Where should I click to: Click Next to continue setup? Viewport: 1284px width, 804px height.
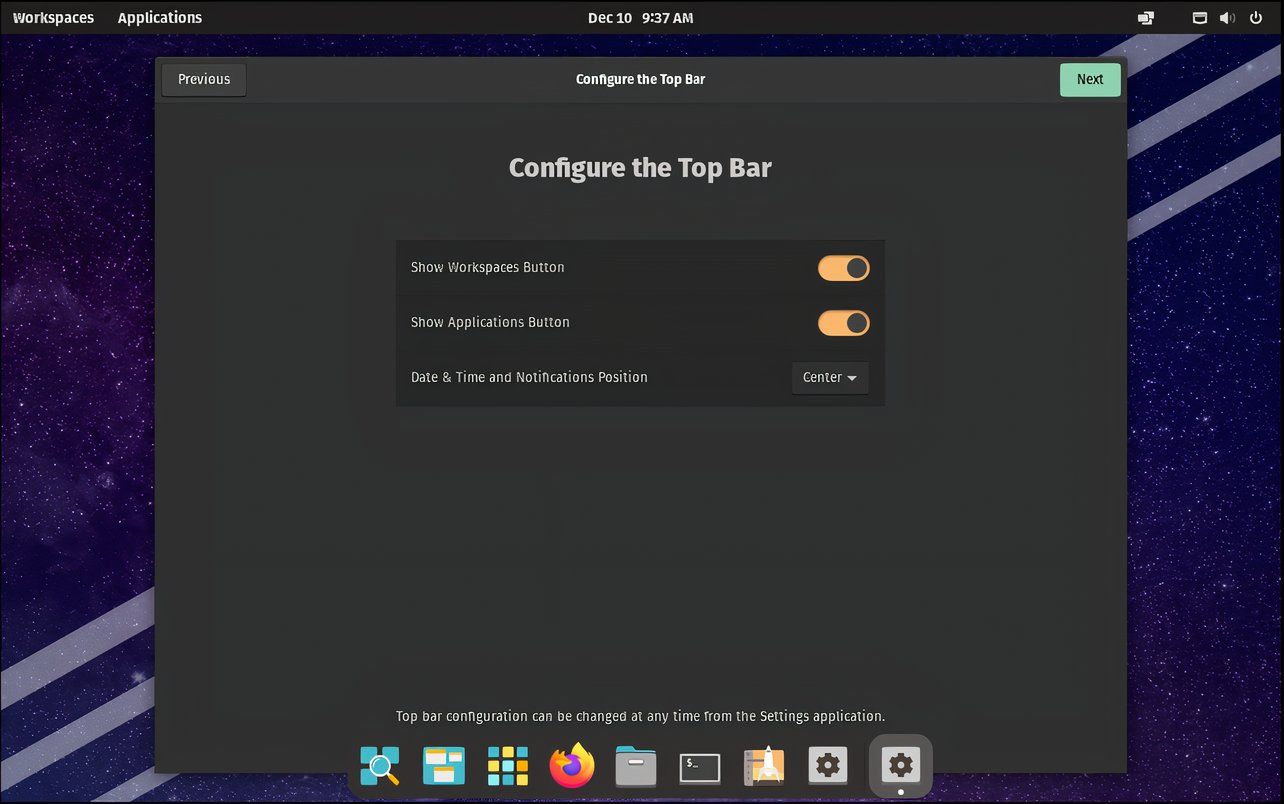(1089, 79)
